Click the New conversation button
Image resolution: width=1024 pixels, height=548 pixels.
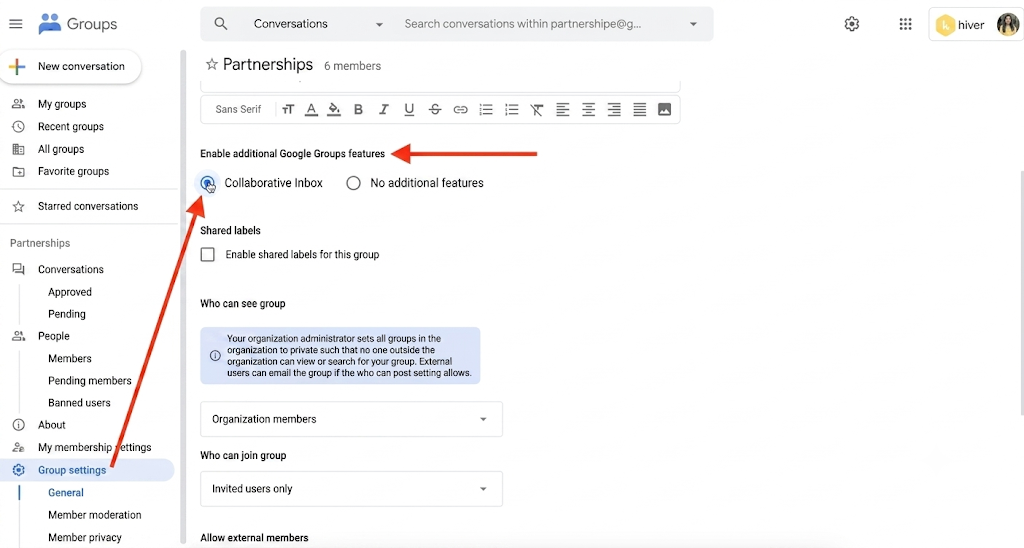(x=71, y=67)
